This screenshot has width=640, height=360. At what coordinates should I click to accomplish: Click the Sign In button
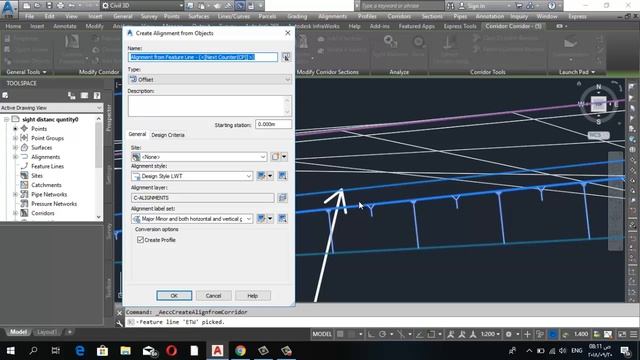point(473,6)
